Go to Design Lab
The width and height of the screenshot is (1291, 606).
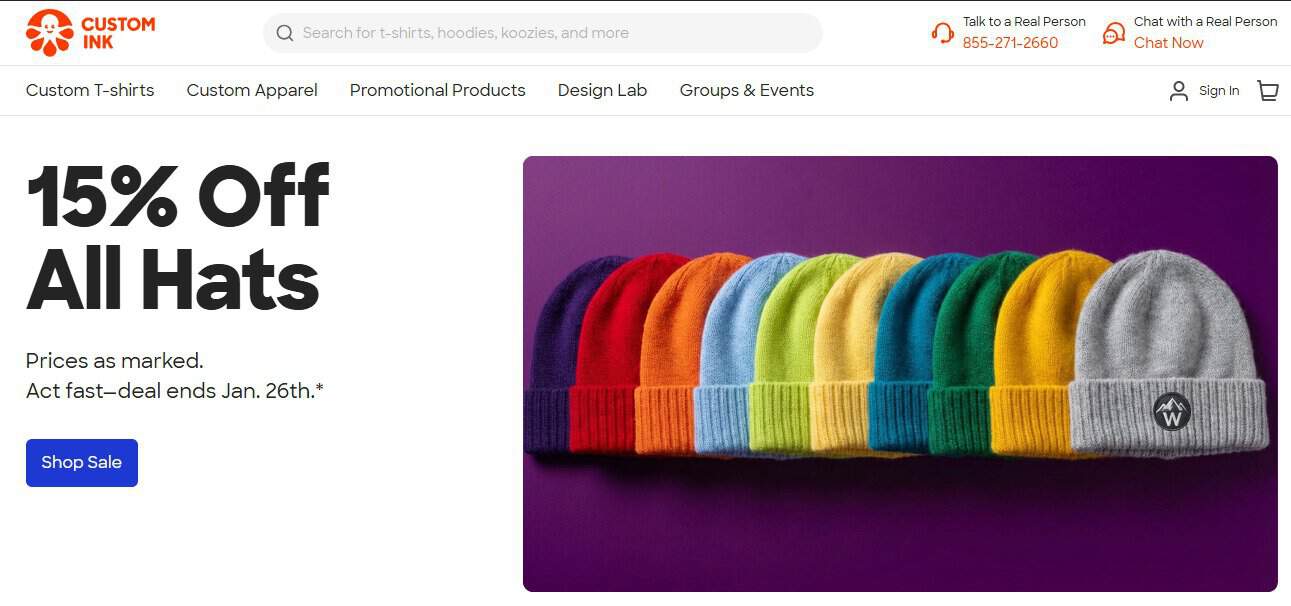[602, 90]
